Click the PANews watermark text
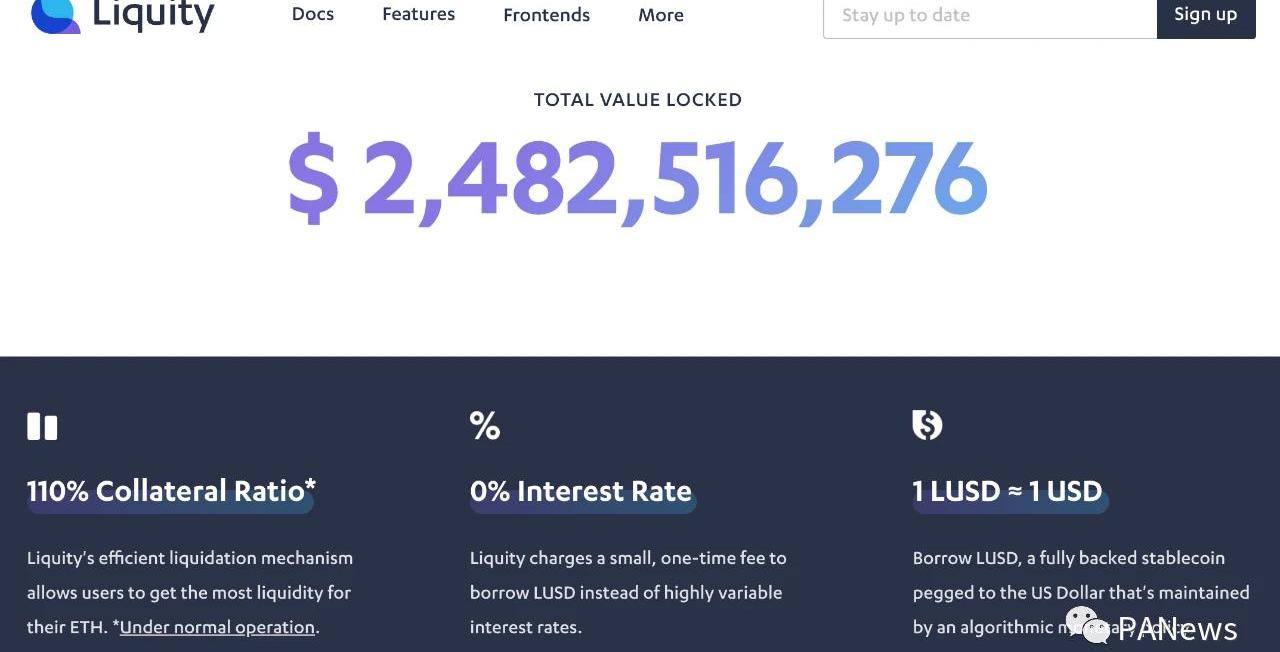The width and height of the screenshot is (1280, 652). click(x=1180, y=629)
